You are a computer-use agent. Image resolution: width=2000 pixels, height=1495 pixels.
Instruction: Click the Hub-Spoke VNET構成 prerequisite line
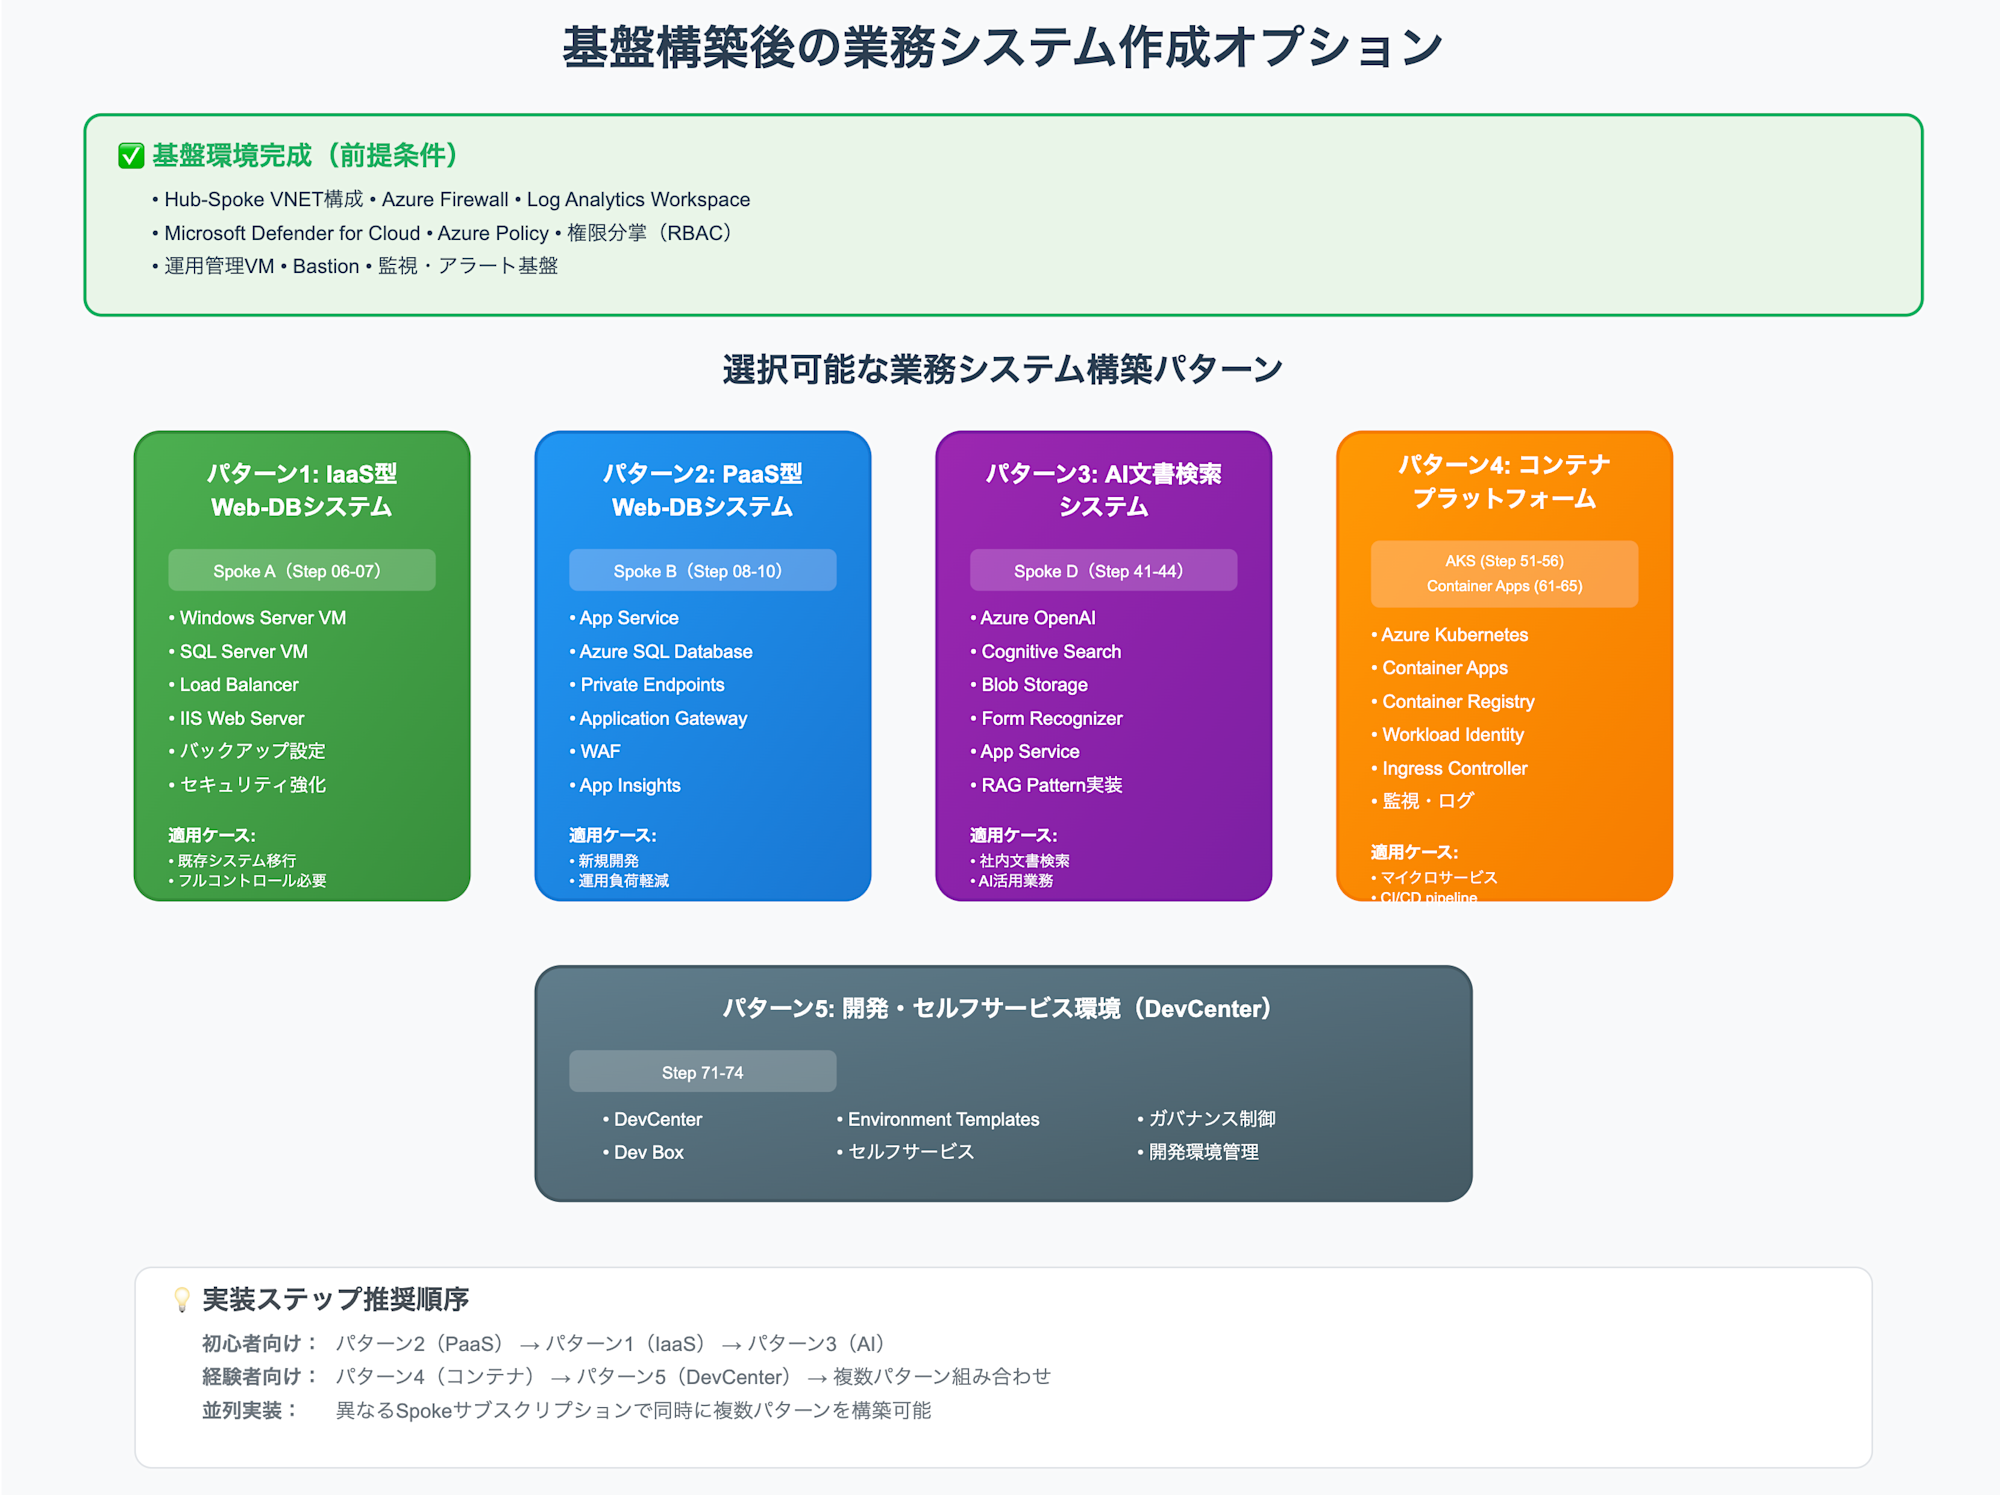point(451,199)
